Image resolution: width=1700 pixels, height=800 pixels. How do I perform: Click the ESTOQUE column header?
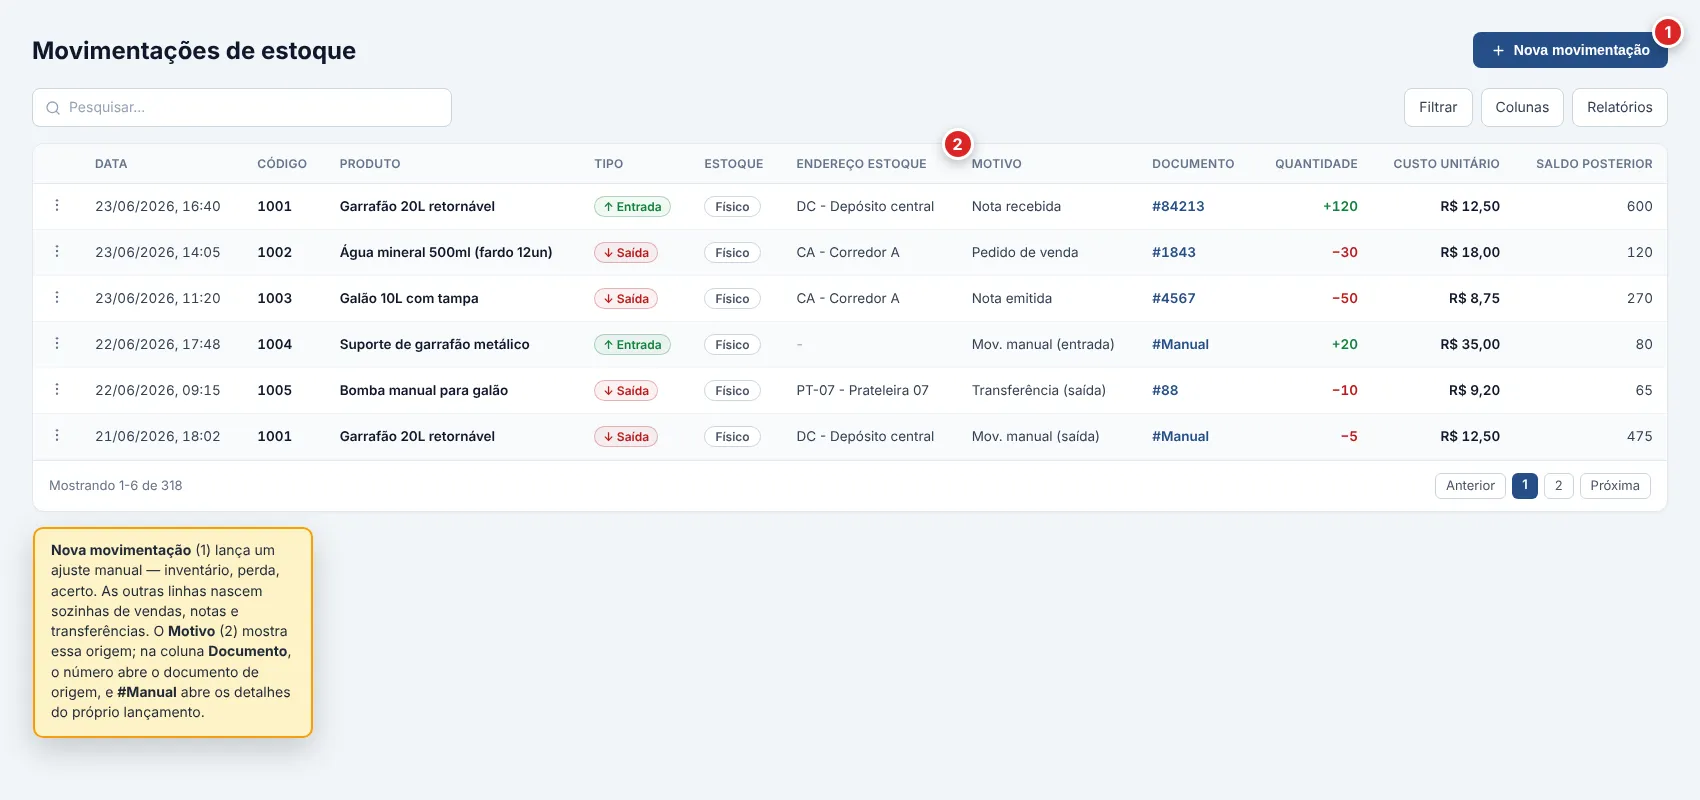pos(733,164)
